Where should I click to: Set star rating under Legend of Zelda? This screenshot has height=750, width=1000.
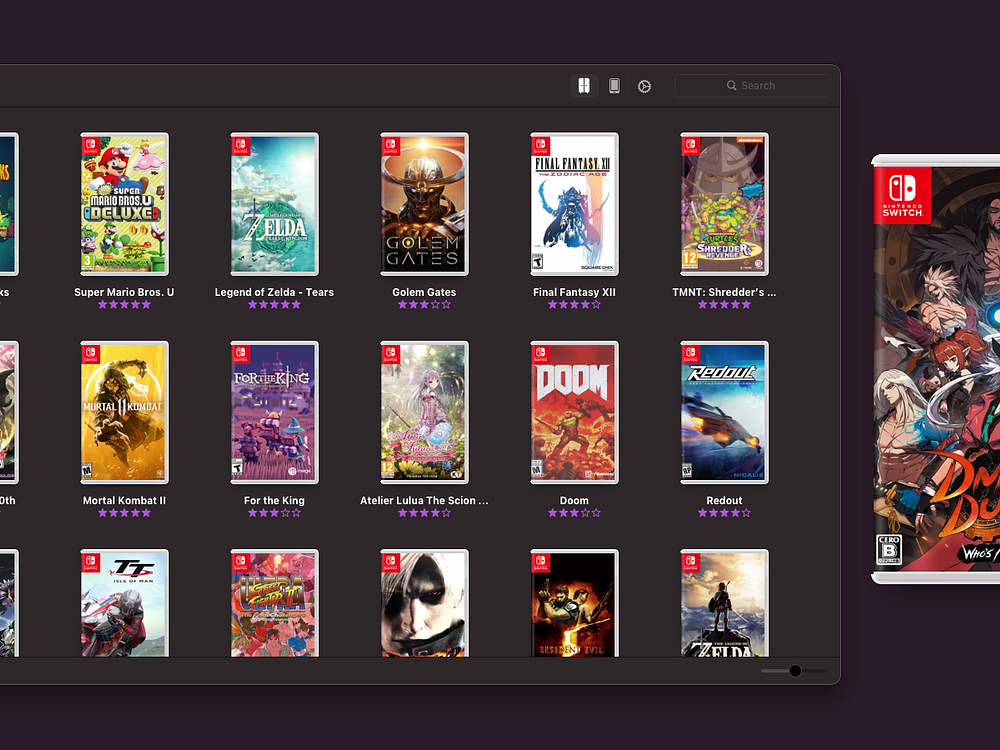[274, 305]
